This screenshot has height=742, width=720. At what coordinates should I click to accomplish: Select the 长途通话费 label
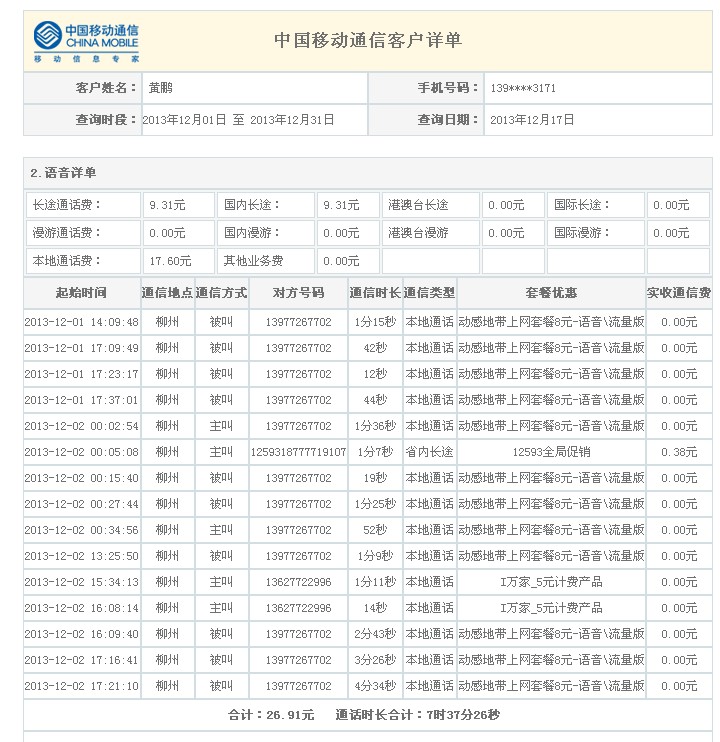coord(67,205)
